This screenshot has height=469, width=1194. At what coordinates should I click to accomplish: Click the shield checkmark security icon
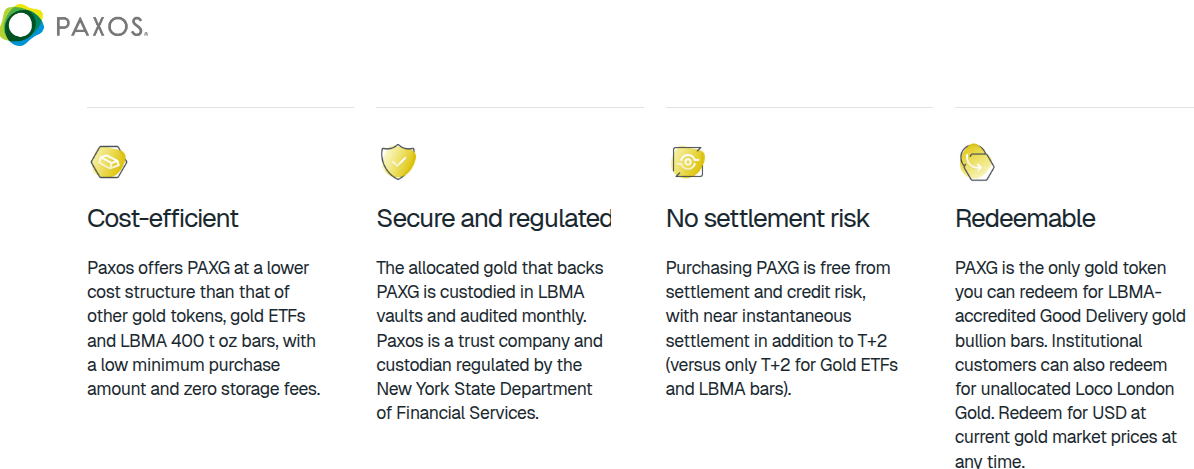pos(397,162)
